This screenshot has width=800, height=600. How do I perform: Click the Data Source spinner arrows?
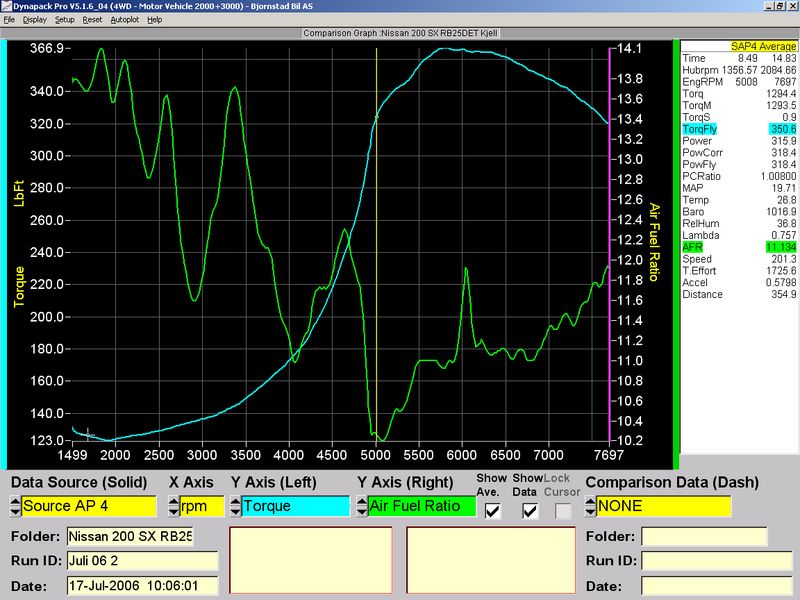click(x=15, y=506)
